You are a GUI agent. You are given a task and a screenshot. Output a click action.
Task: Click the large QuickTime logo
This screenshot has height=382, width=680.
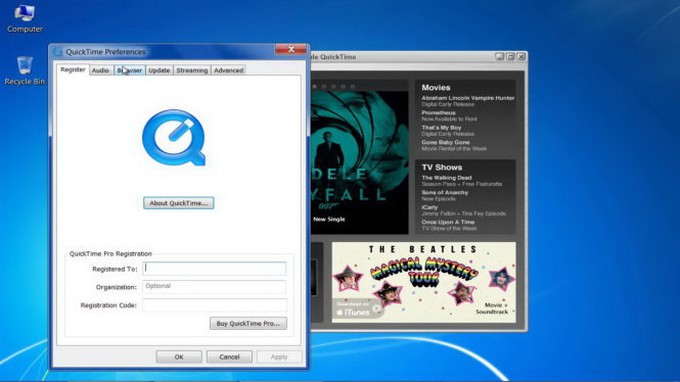coord(174,137)
